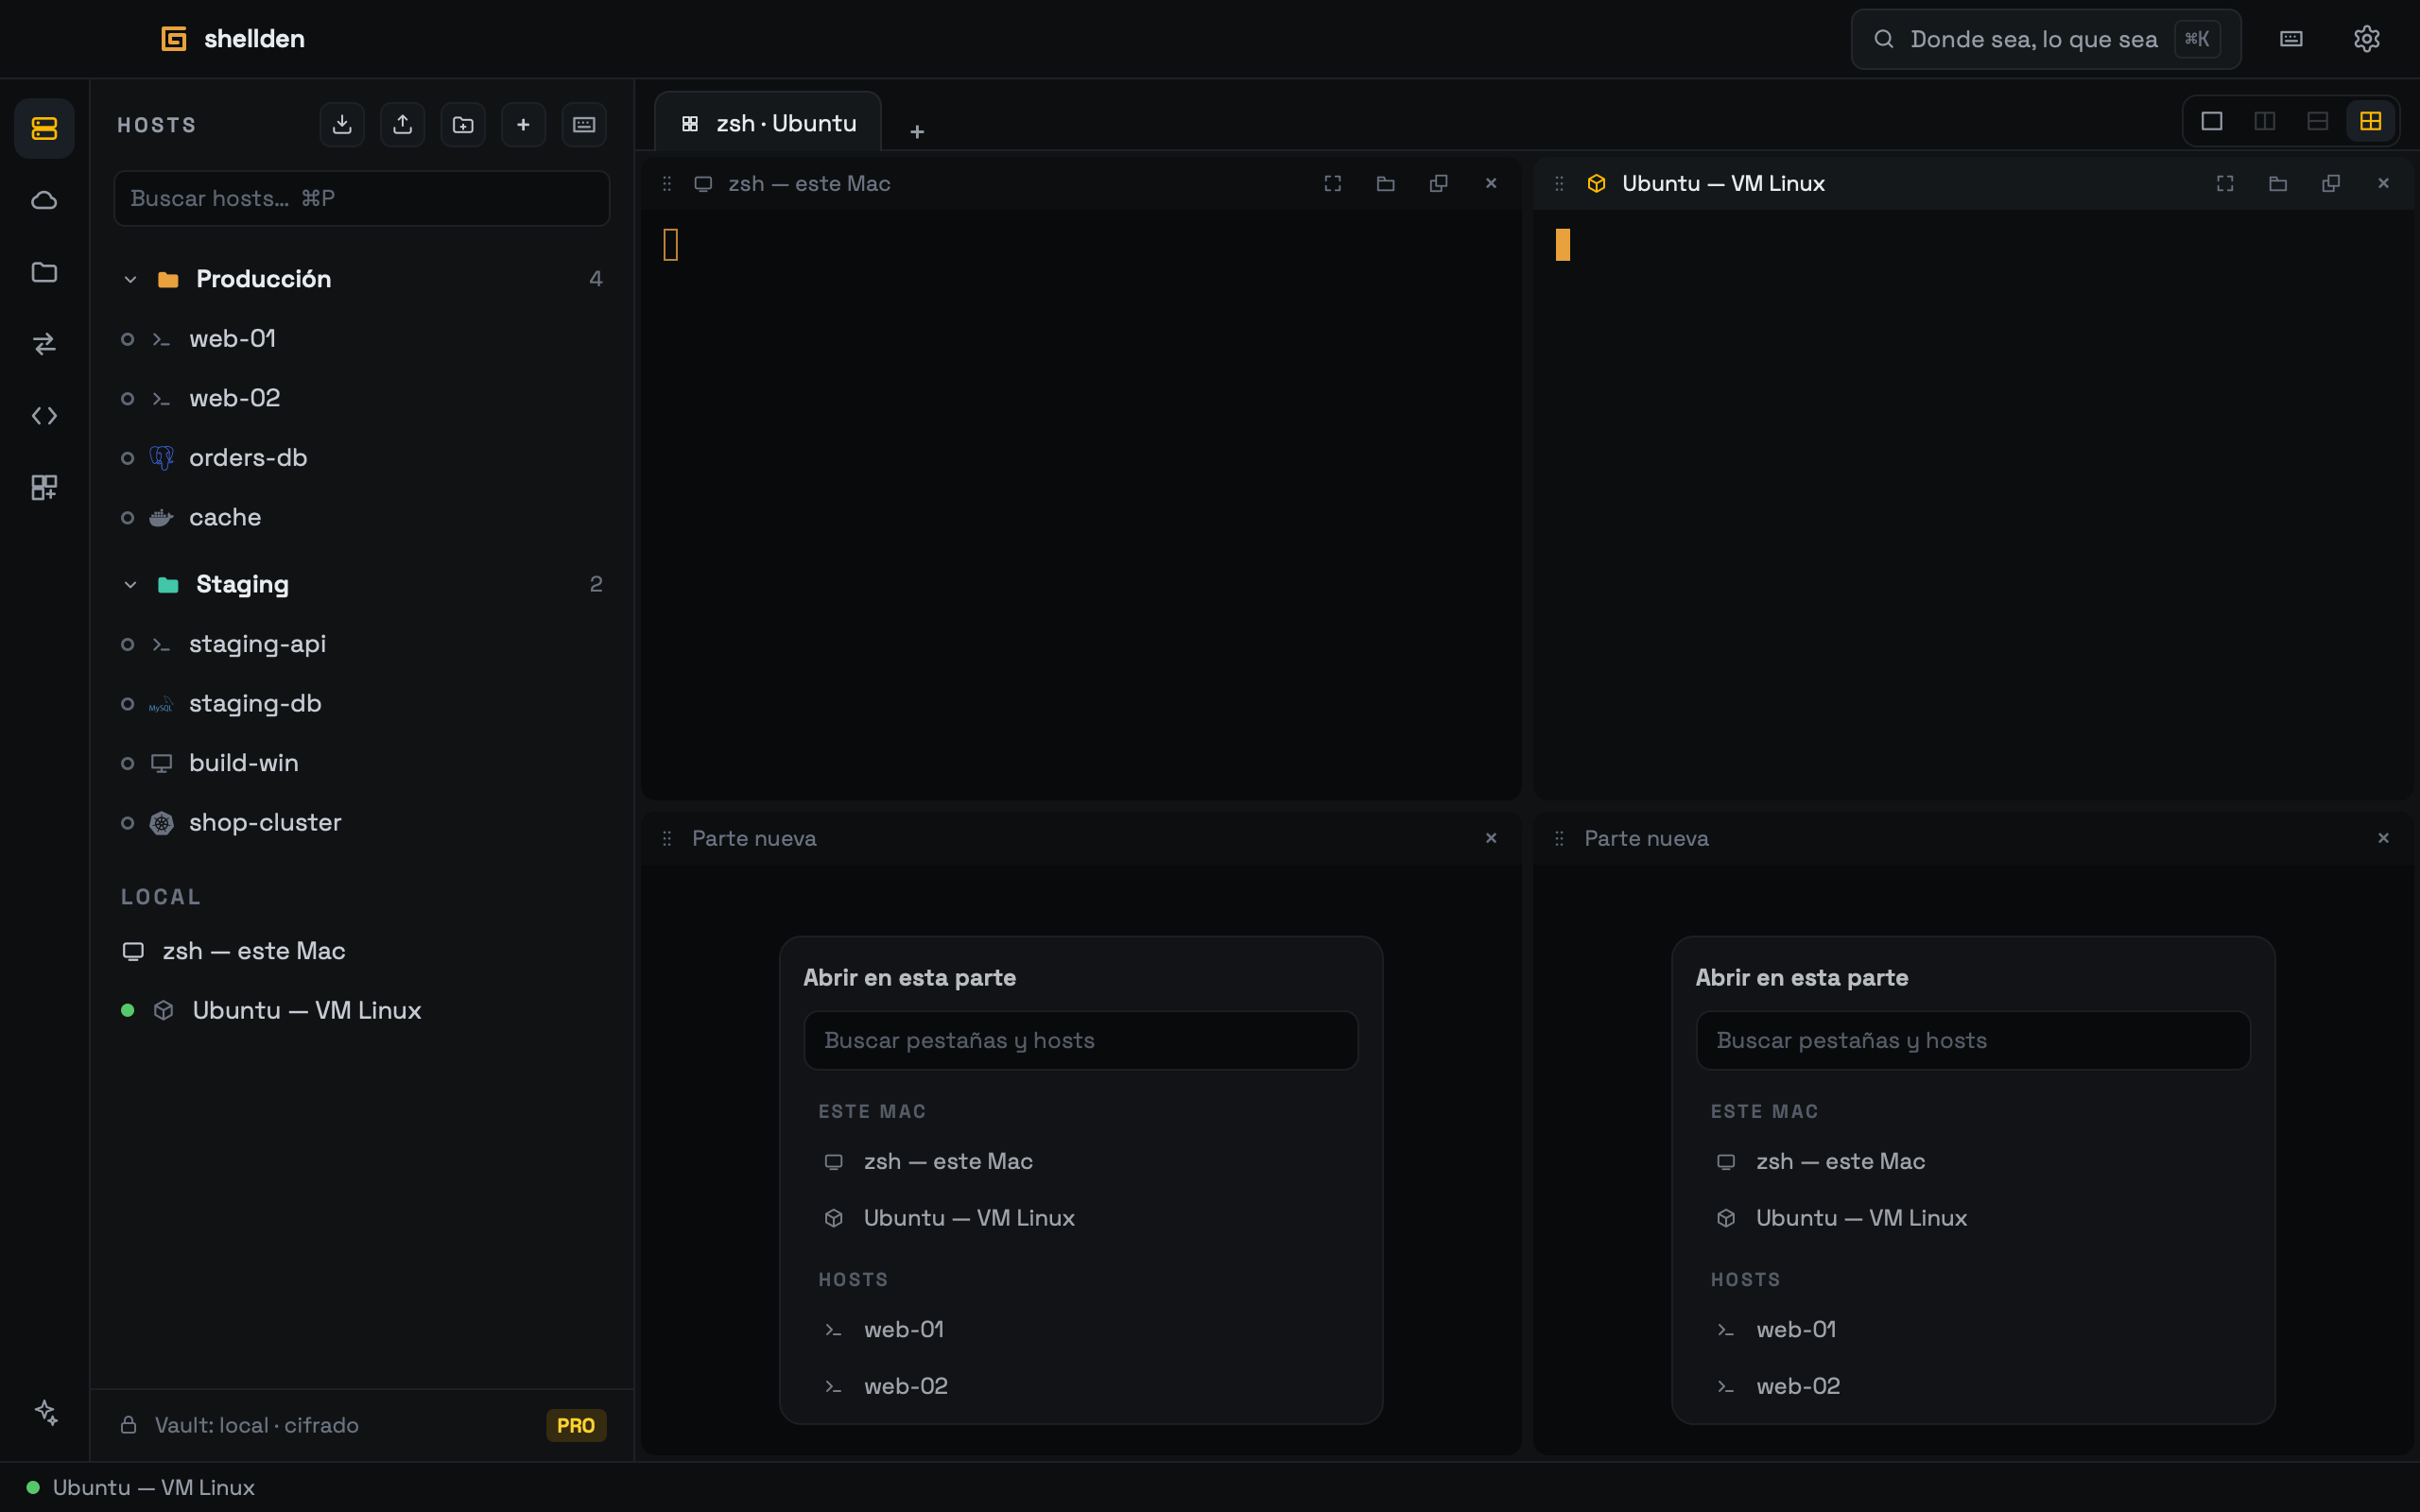Open the AI sparkle icon in sidebar

pyautogui.click(x=46, y=1412)
